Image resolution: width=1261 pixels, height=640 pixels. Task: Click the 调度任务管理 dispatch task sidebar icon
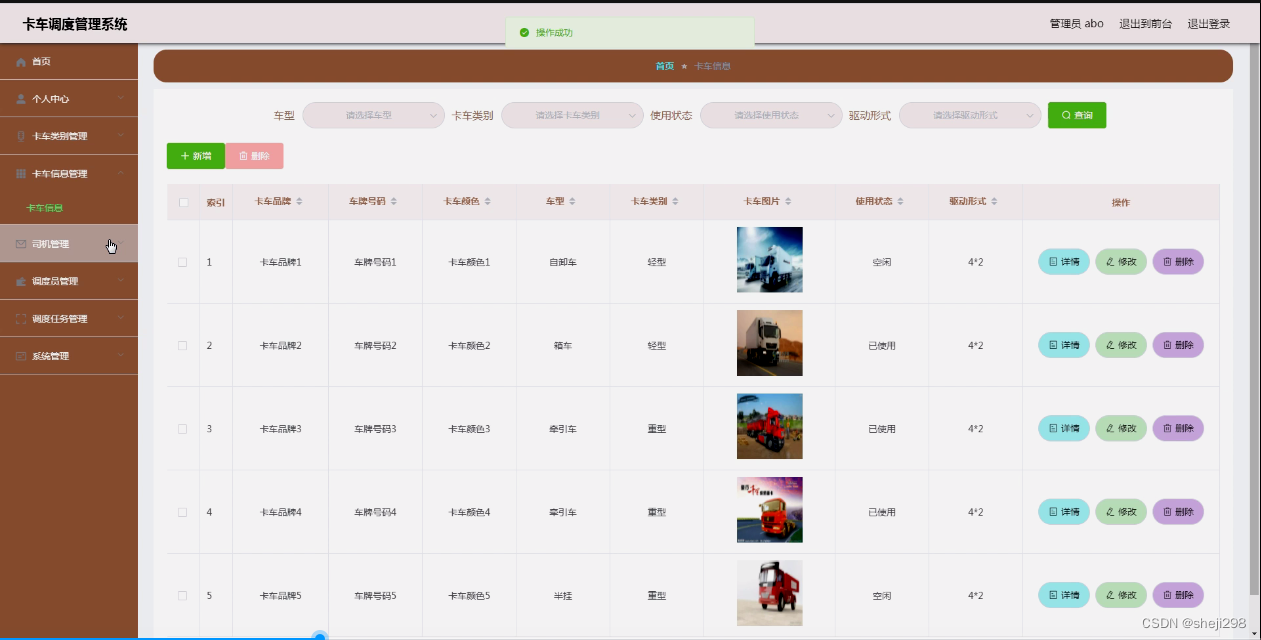[21, 318]
